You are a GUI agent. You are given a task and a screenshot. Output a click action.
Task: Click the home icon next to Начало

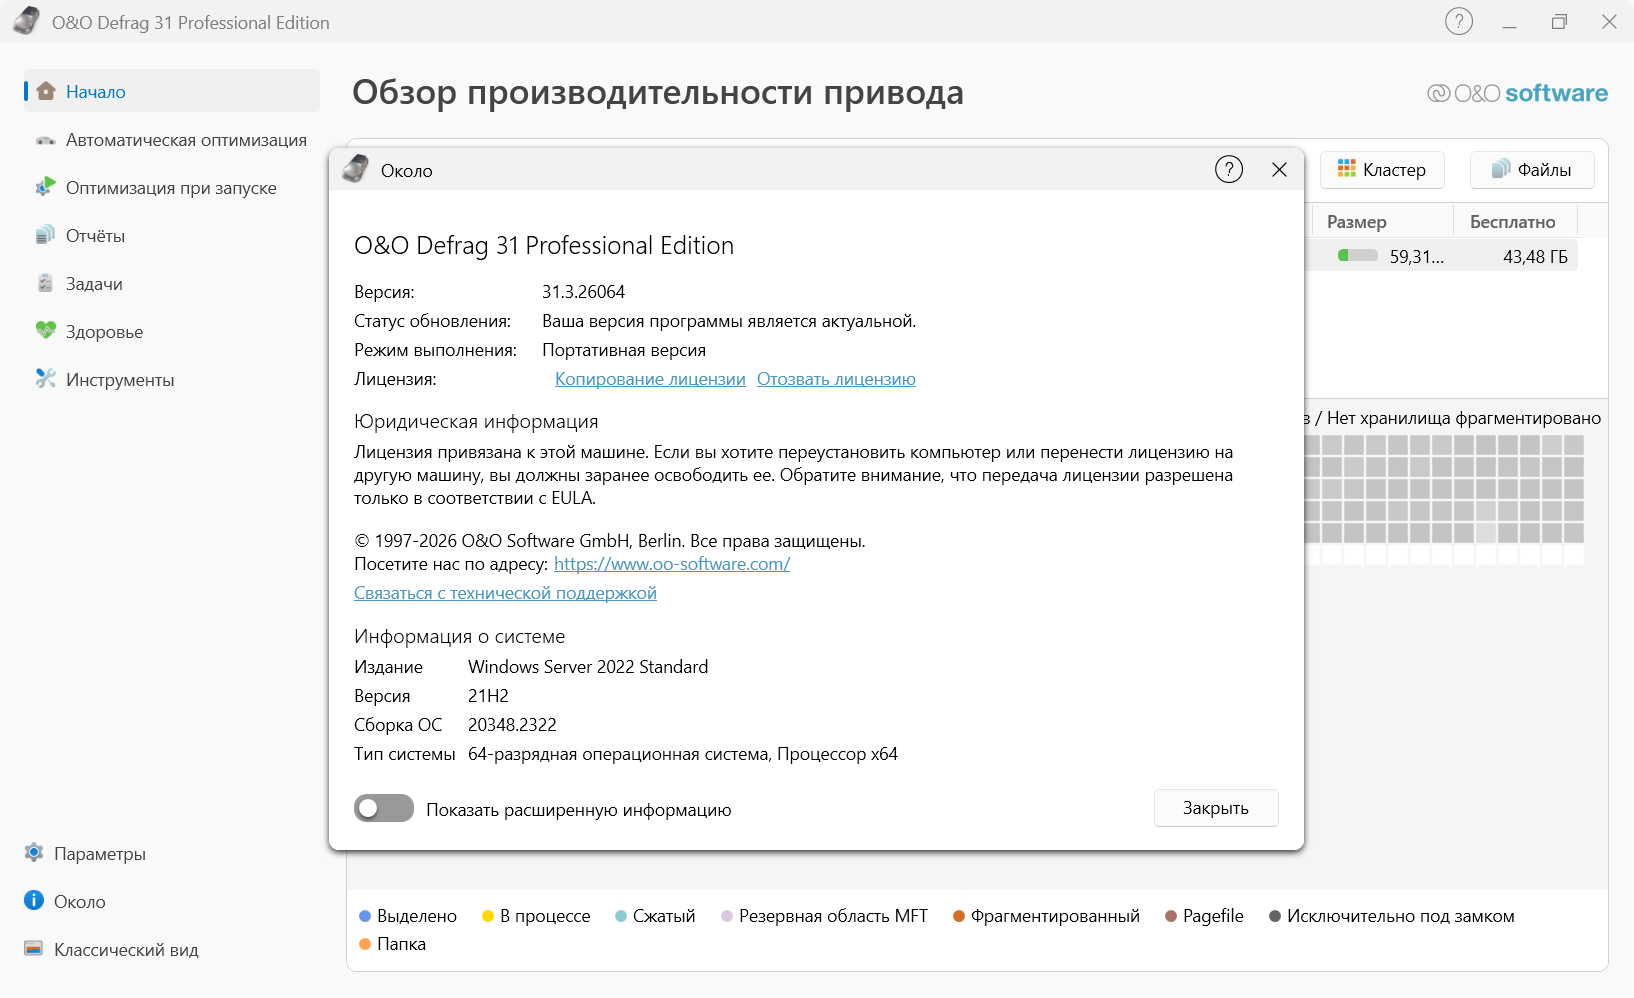pyautogui.click(x=46, y=91)
